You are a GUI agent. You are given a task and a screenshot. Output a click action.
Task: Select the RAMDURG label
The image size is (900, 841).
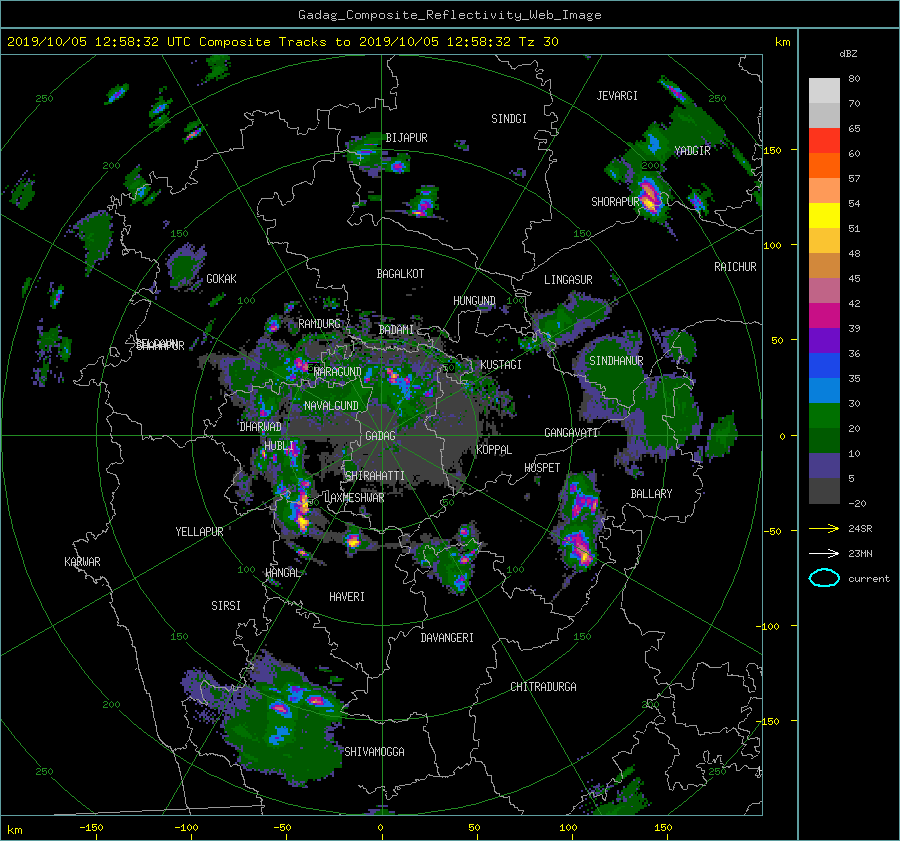[x=319, y=324]
